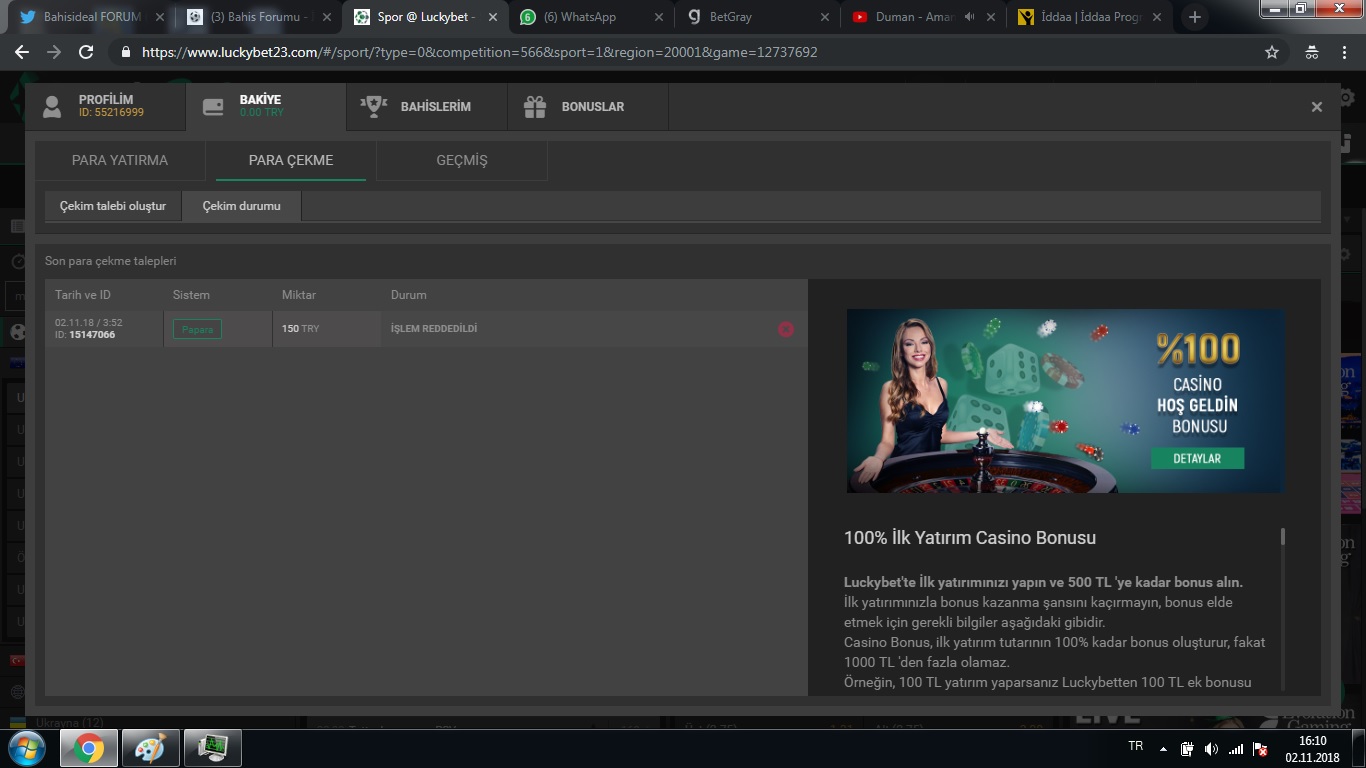Open the Profilim tab with user icon

[105, 107]
